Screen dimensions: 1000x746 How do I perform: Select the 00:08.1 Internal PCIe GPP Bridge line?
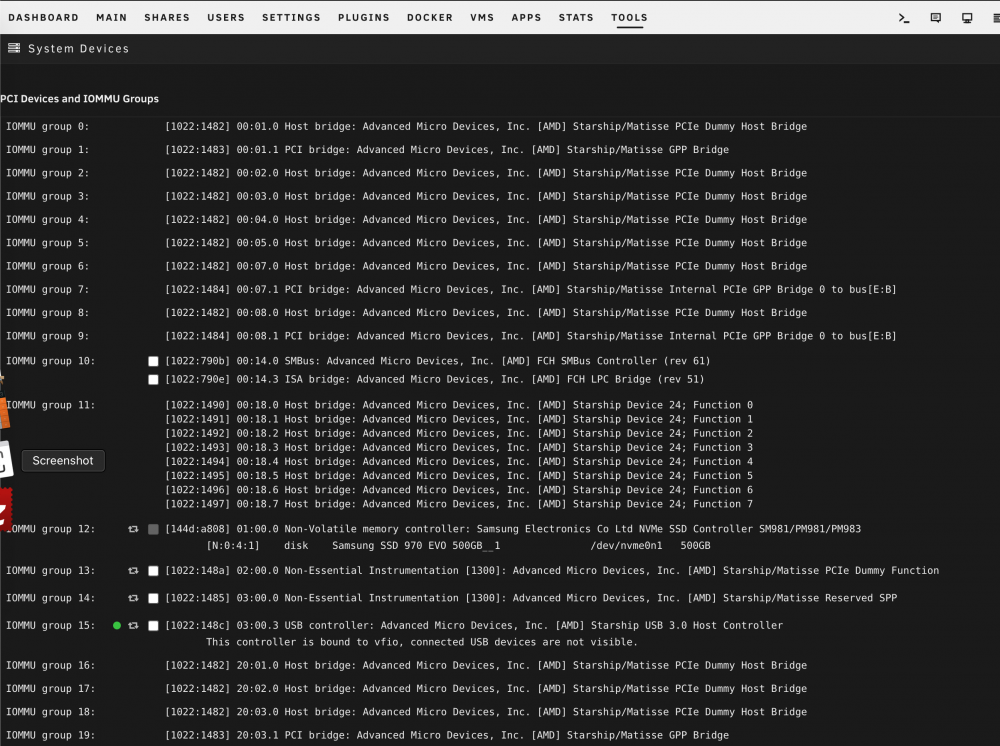(x=531, y=336)
